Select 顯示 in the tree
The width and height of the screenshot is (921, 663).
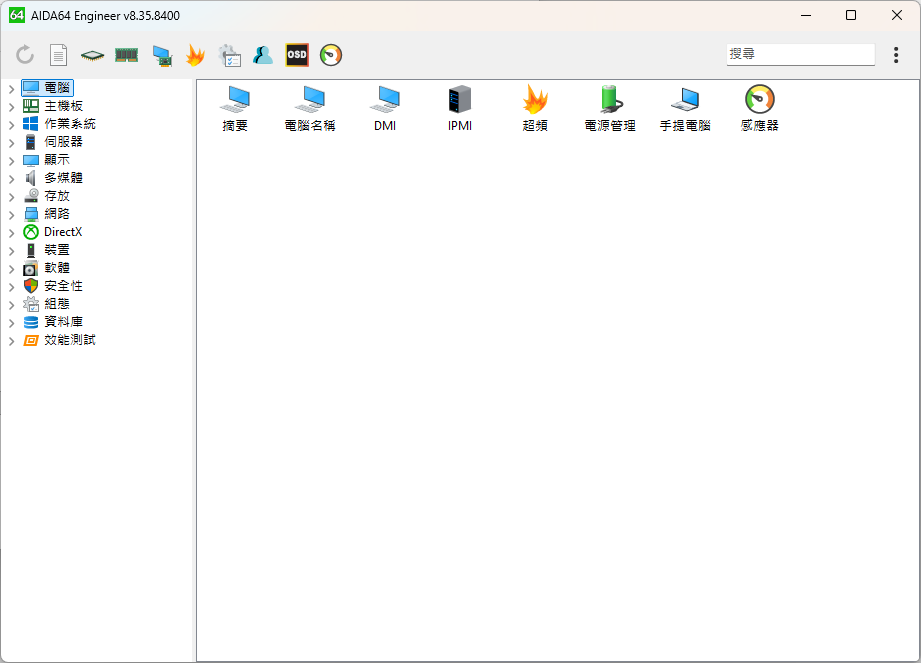click(x=46, y=160)
